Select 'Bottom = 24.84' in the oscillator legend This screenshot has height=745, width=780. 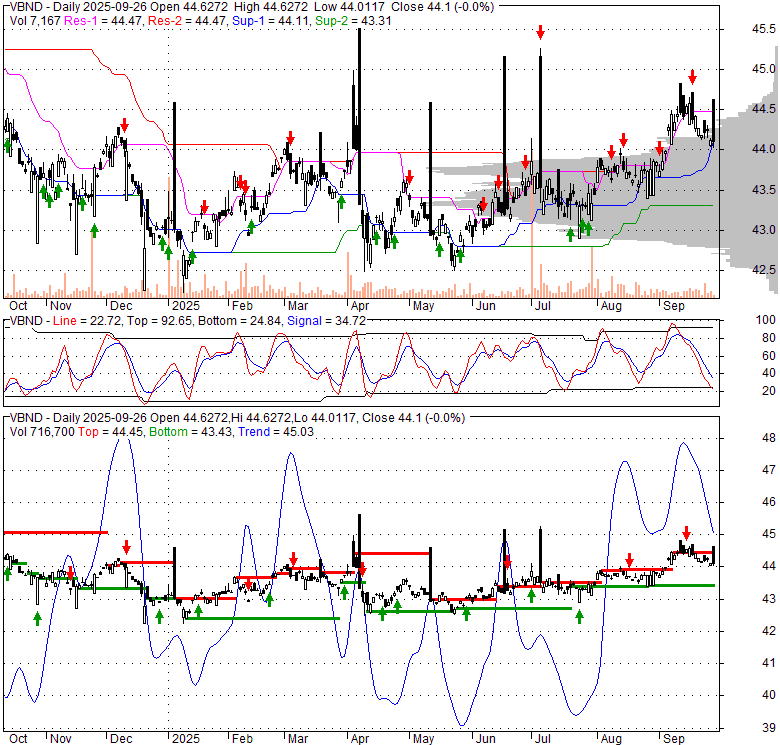tap(239, 321)
